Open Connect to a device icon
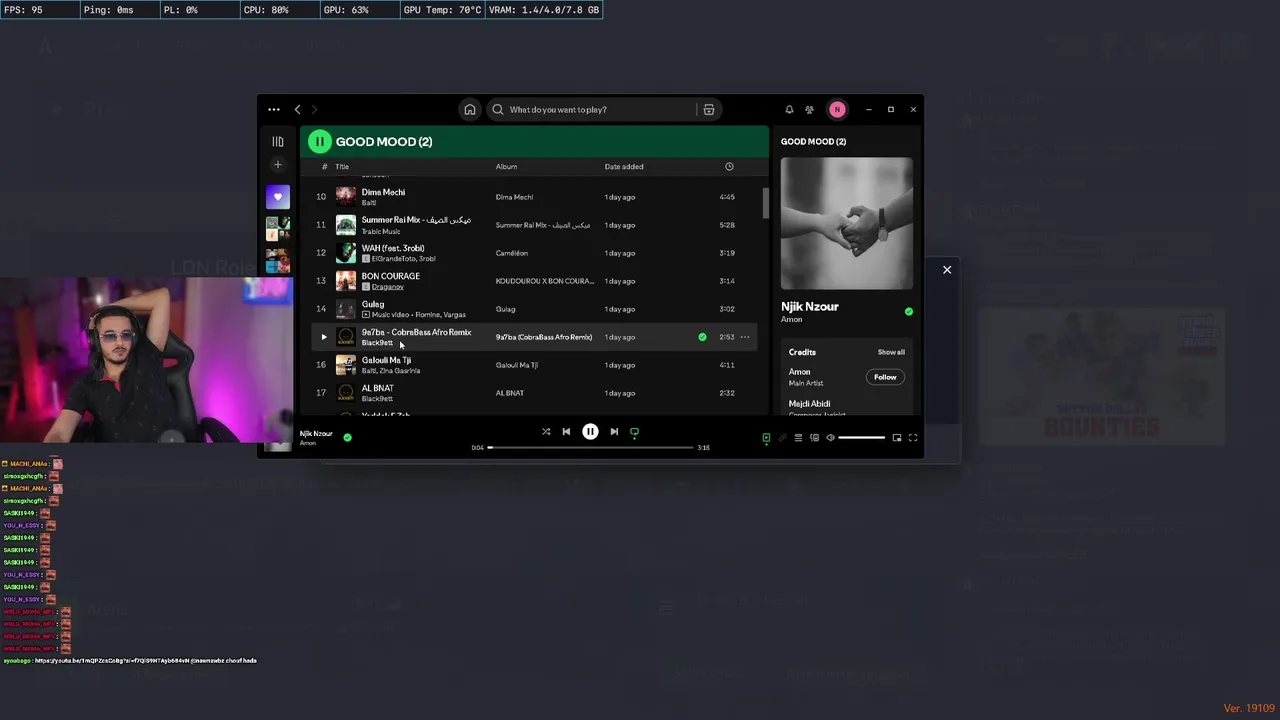This screenshot has width=1280, height=720. coord(814,438)
